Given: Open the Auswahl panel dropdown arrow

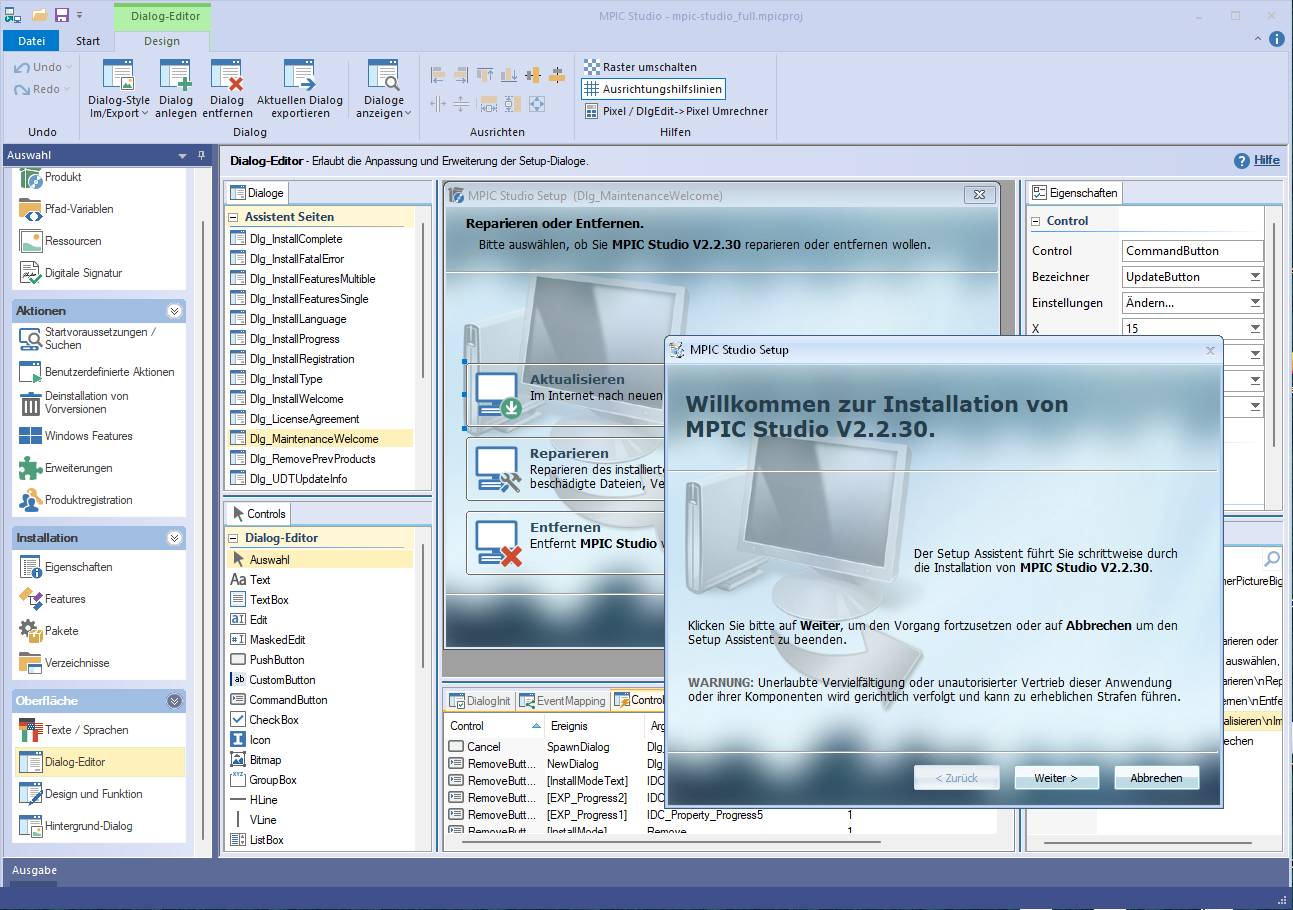Looking at the screenshot, I should (182, 156).
